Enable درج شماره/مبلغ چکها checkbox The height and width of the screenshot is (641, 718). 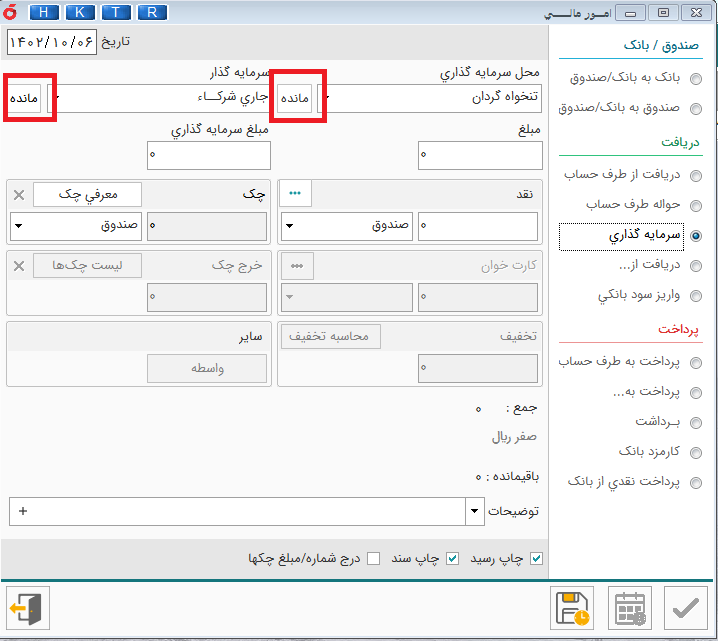tap(374, 558)
